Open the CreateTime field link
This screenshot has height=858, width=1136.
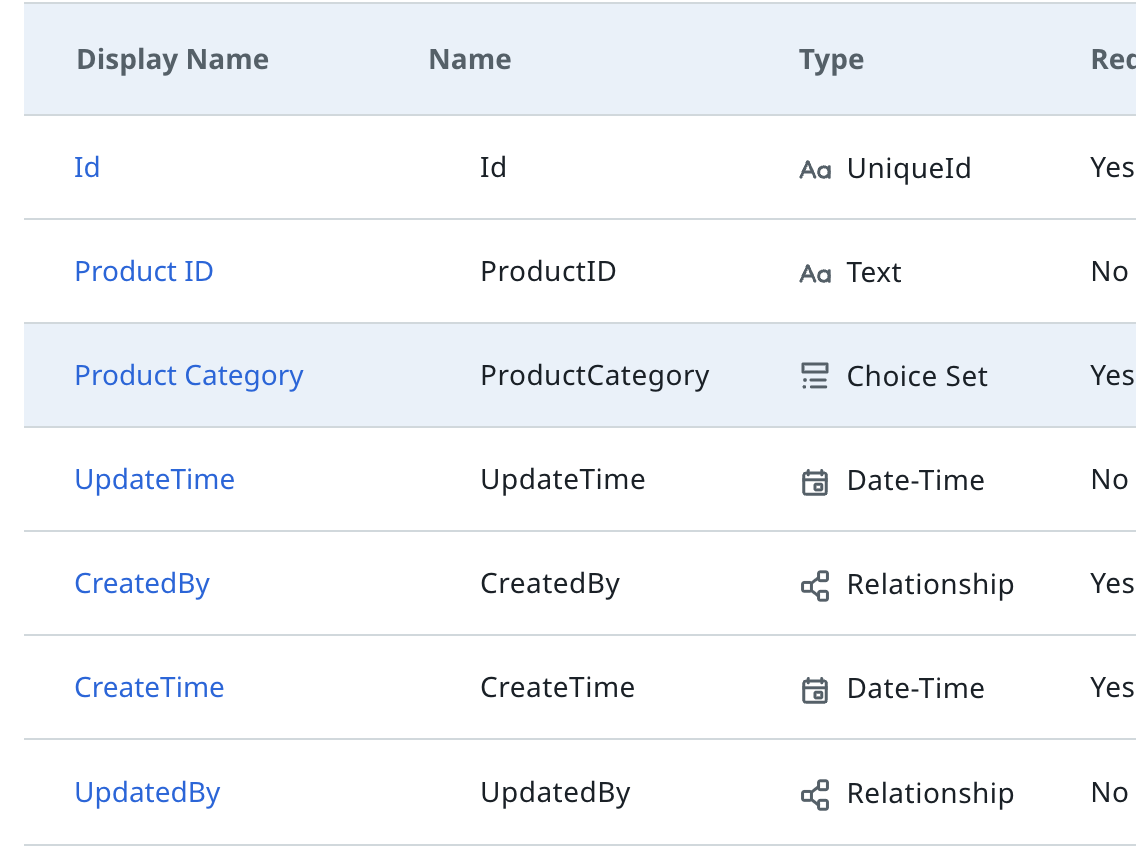pyautogui.click(x=149, y=687)
